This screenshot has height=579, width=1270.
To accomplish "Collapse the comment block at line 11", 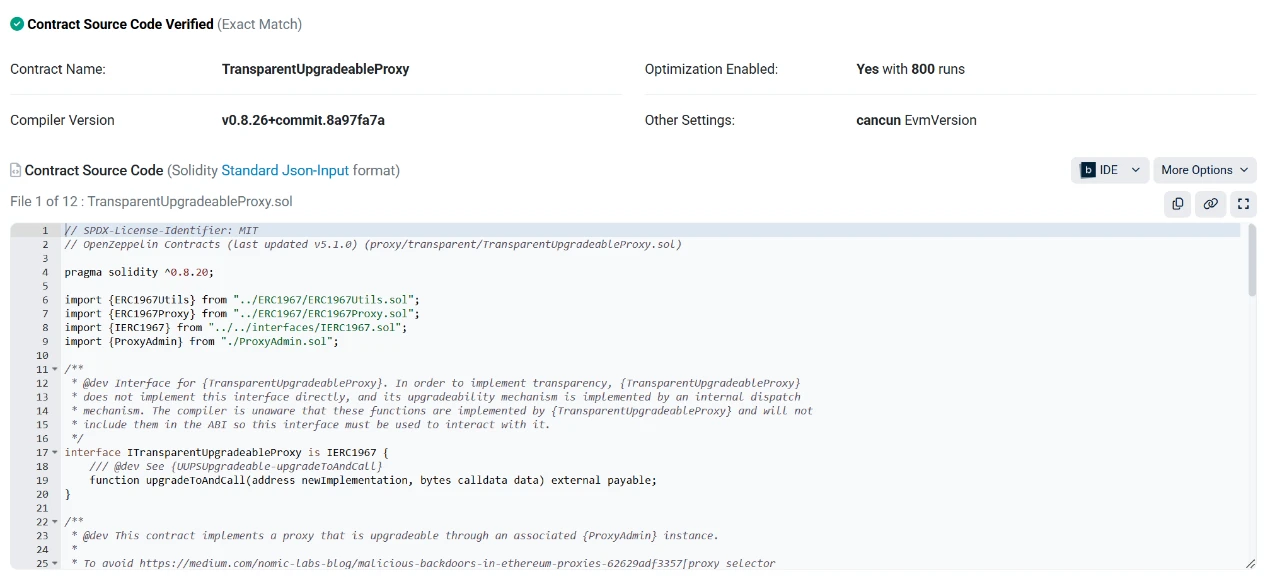I will click(55, 370).
